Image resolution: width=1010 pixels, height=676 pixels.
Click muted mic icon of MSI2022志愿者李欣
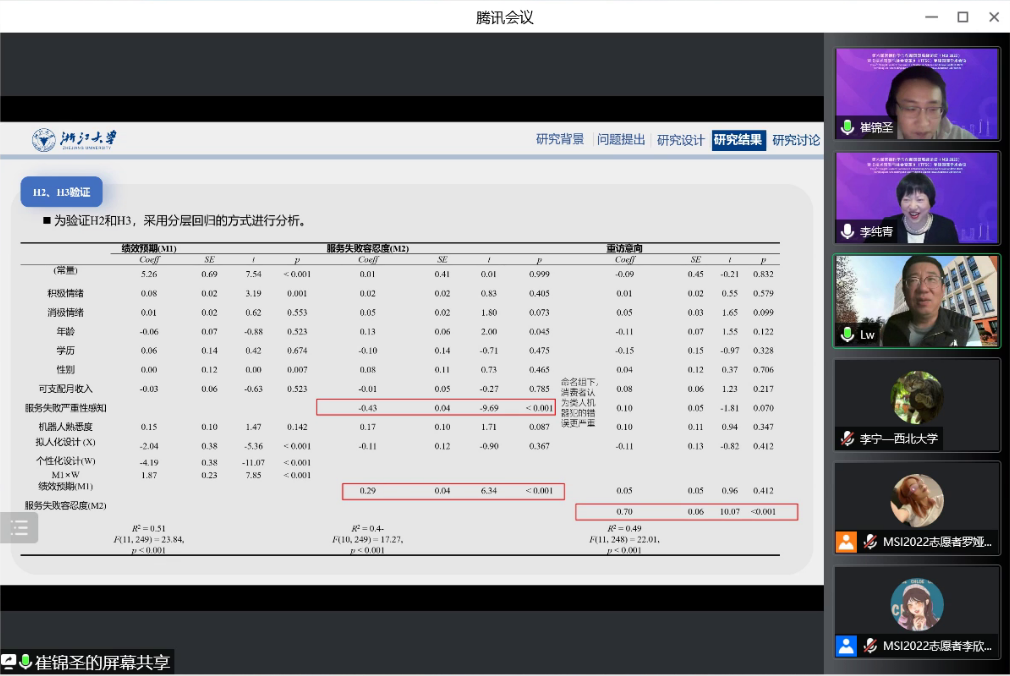pyautogui.click(x=871, y=645)
